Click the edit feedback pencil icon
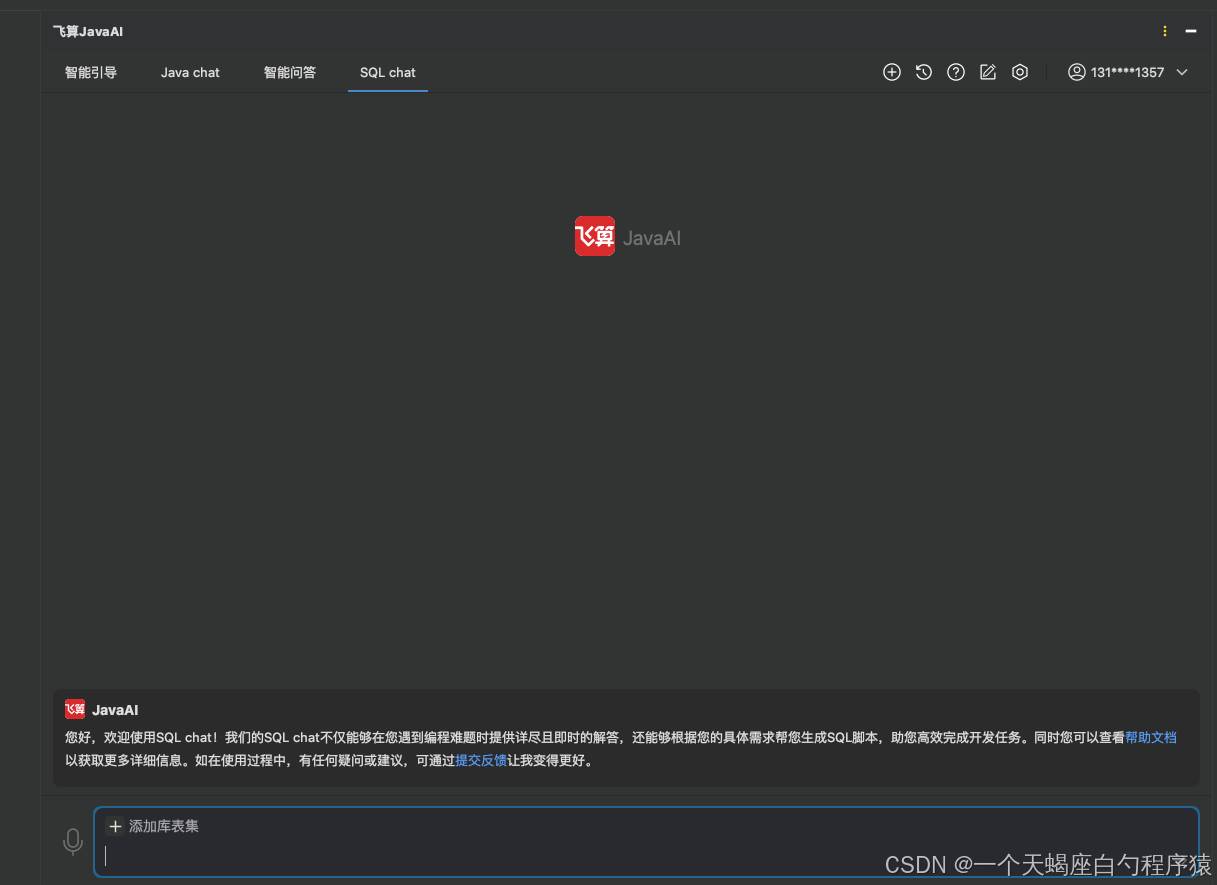 coord(988,72)
